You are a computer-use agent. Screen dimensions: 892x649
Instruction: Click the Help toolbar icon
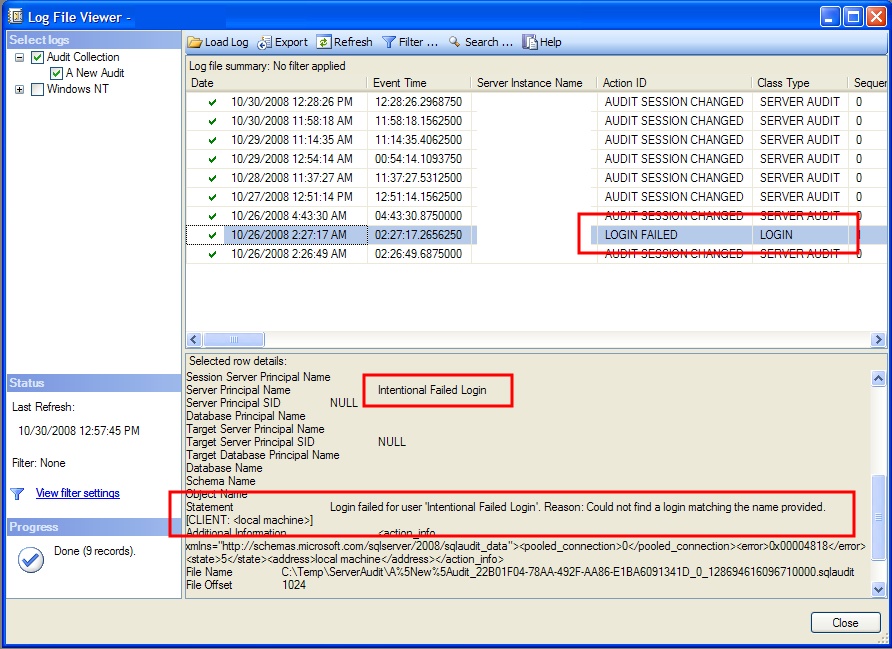point(530,42)
